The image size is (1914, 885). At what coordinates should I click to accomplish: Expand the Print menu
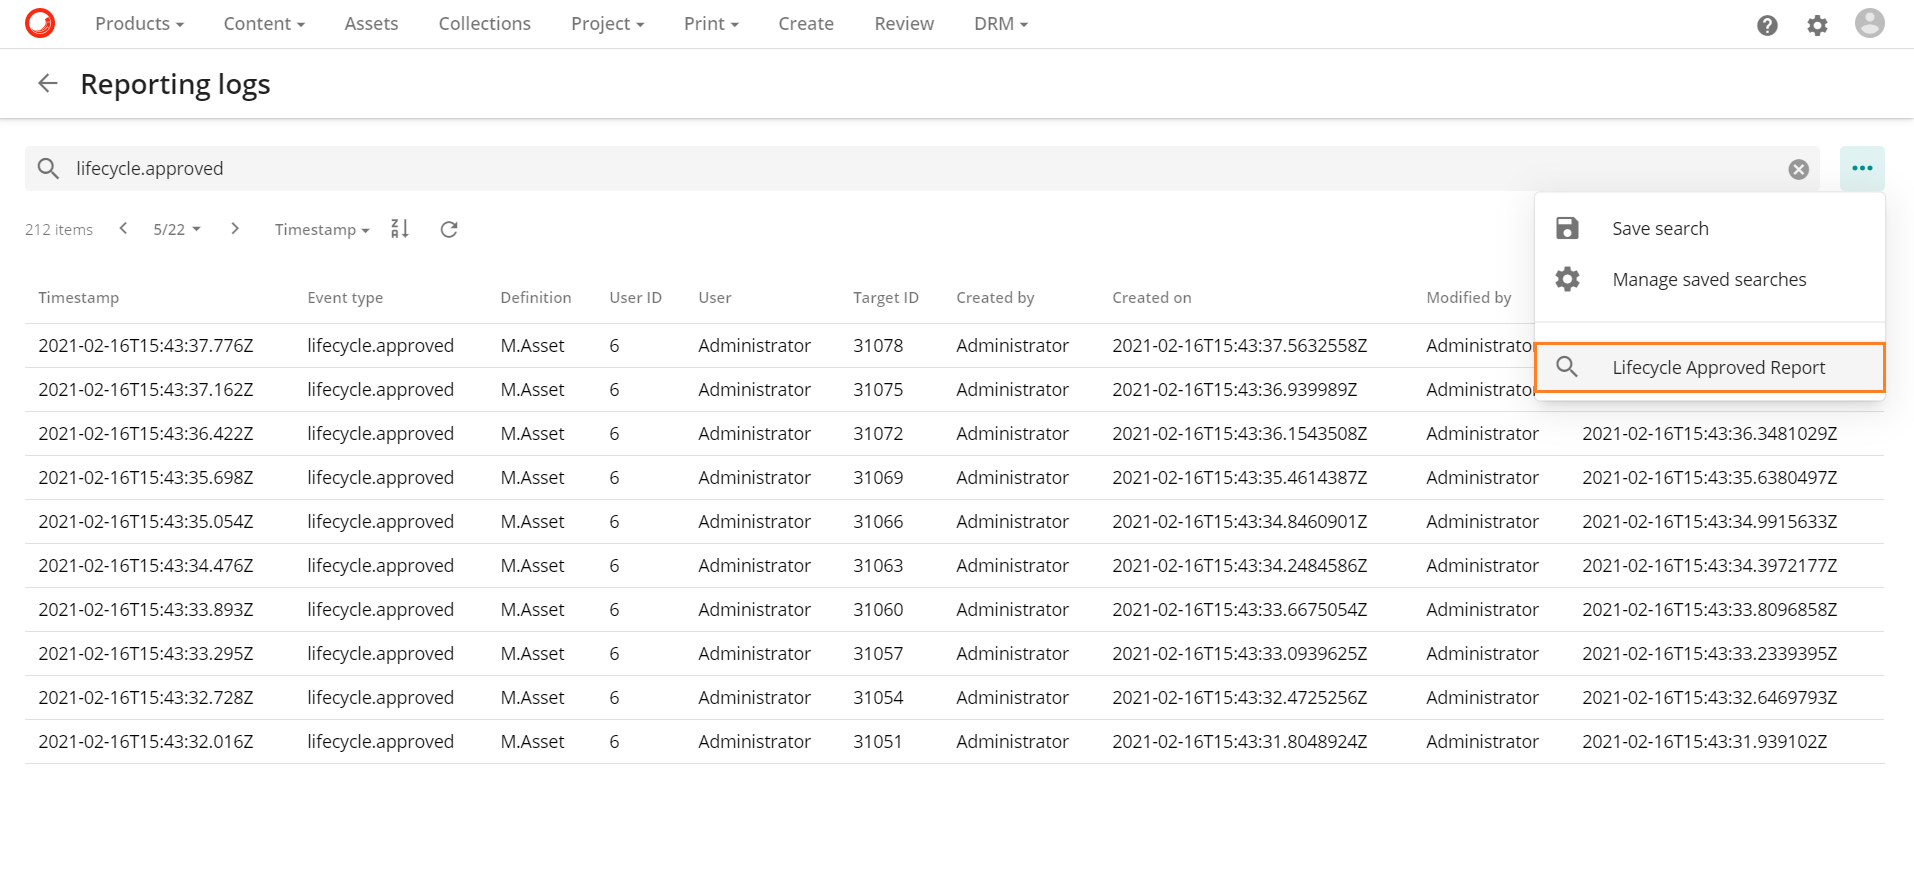[711, 23]
